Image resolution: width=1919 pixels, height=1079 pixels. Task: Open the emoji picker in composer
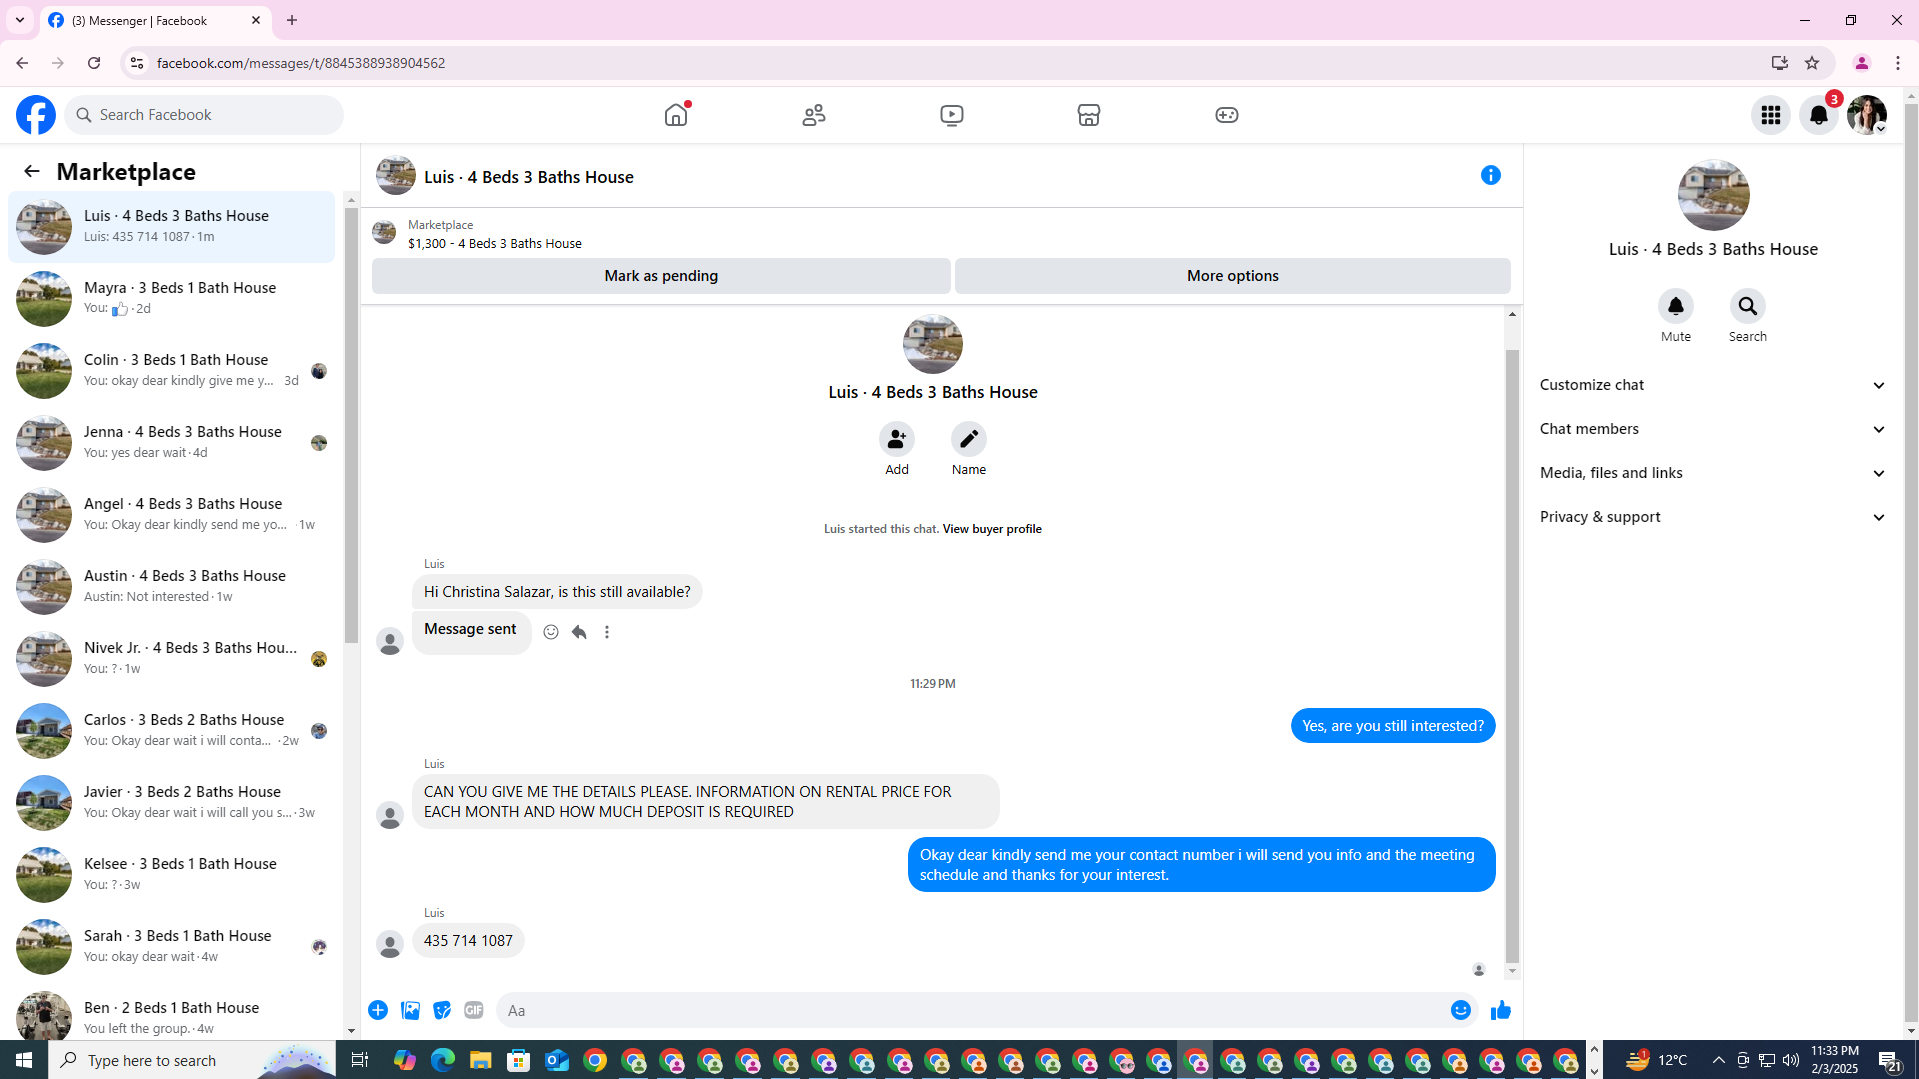click(1461, 1010)
